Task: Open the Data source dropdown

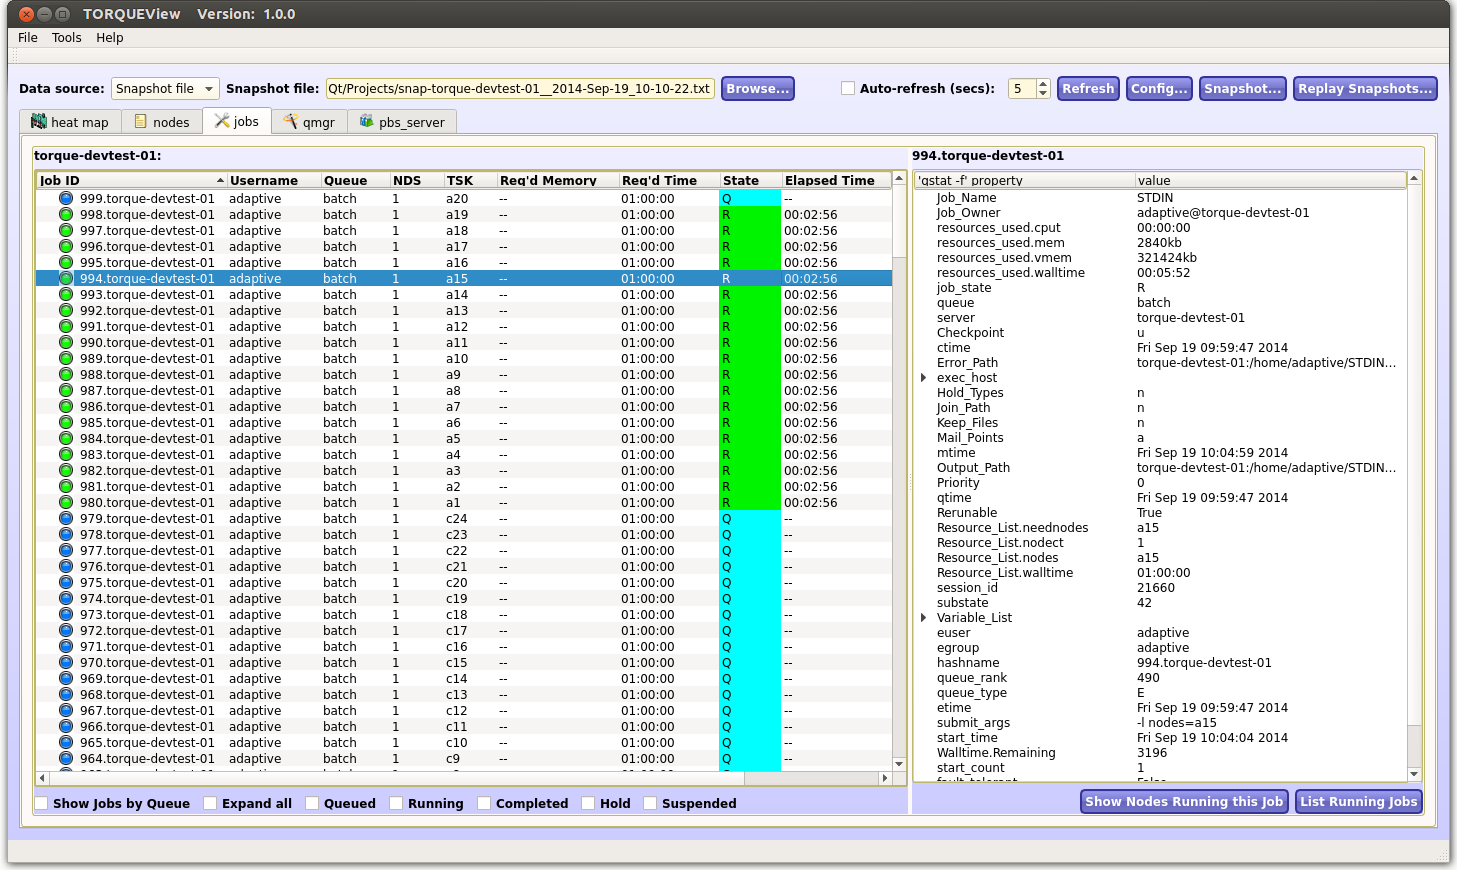Action: [165, 88]
